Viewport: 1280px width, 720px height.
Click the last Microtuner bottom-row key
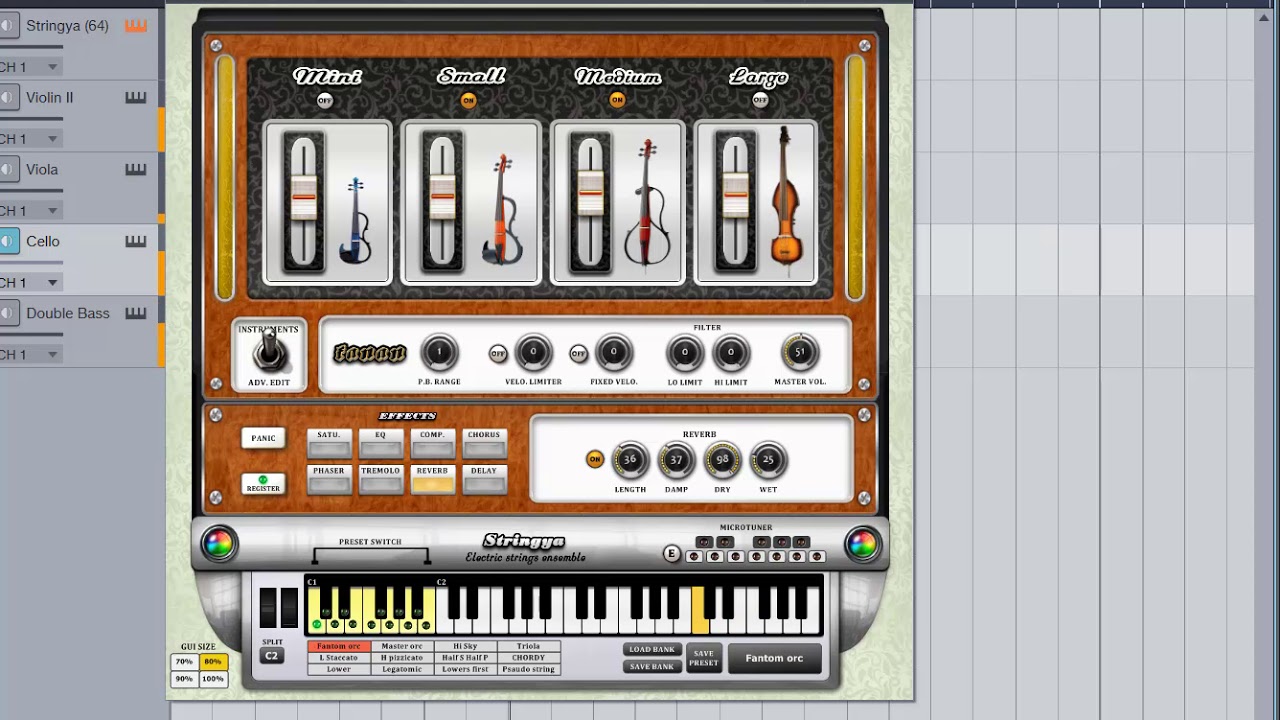click(x=818, y=556)
